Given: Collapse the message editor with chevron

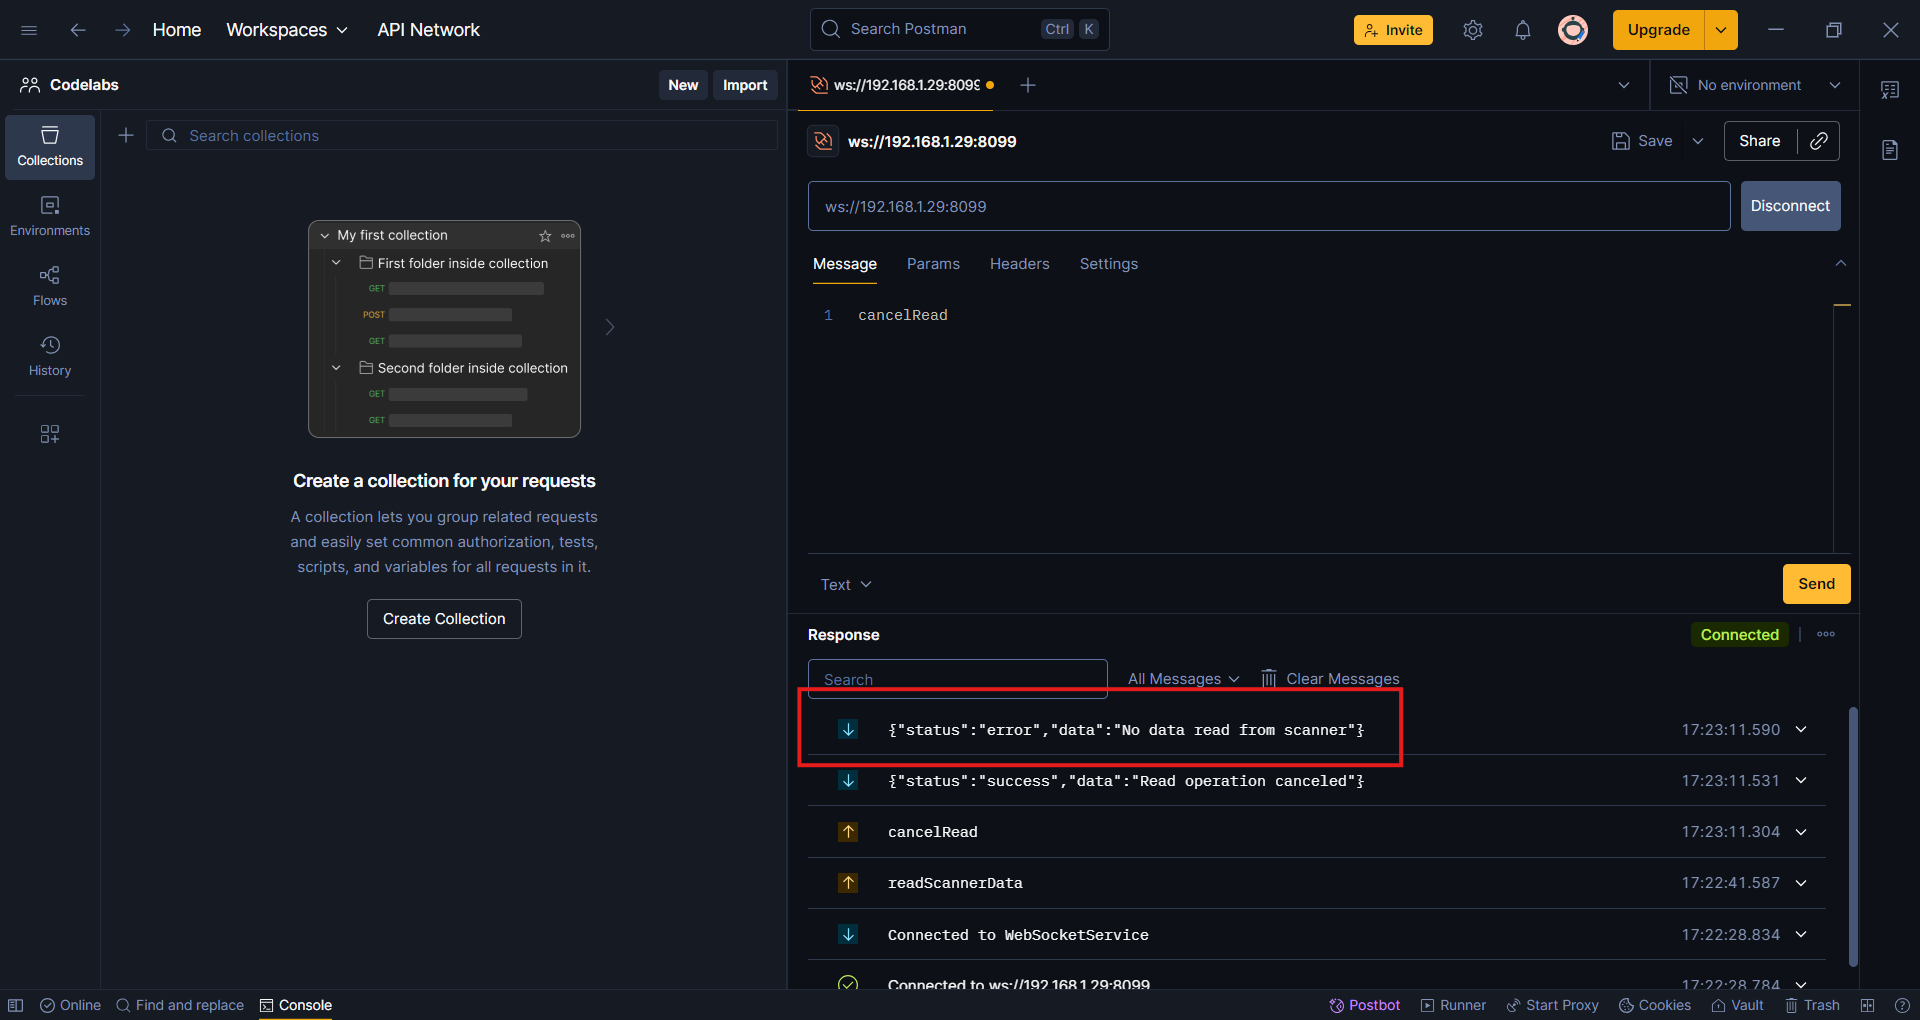Looking at the screenshot, I should [1840, 264].
